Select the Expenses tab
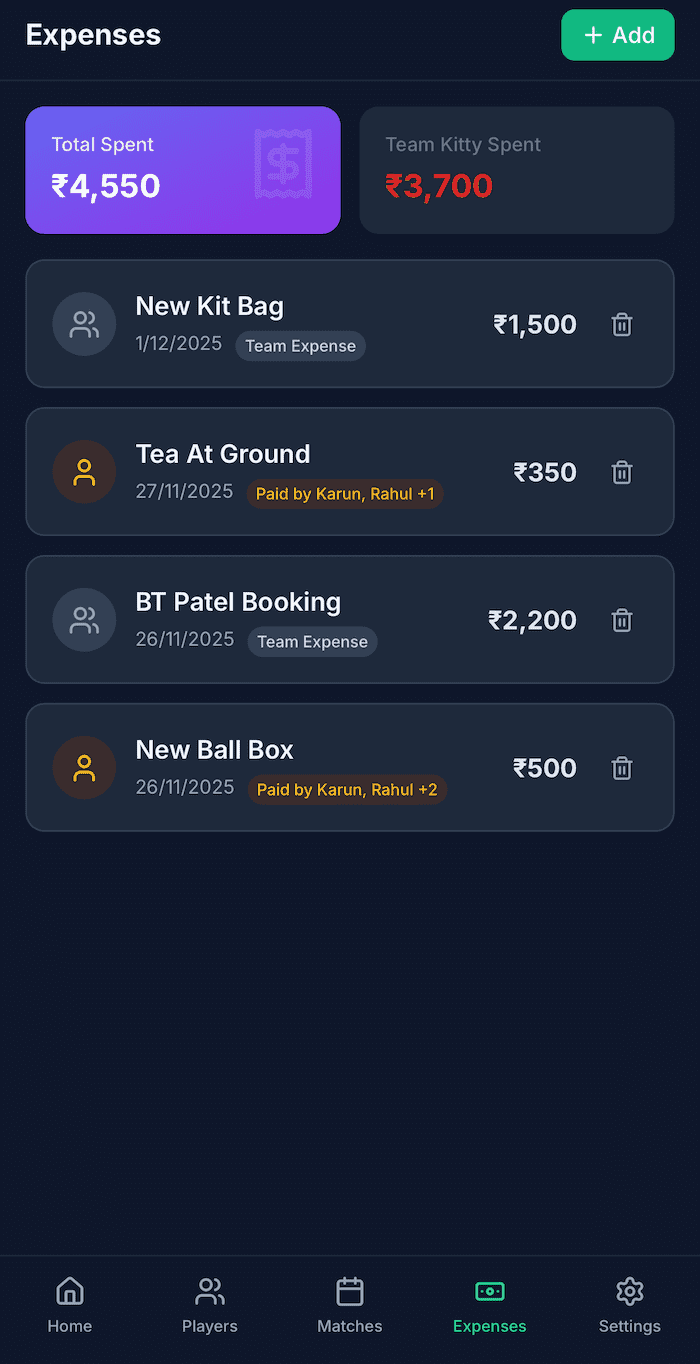This screenshot has height=1364, width=700. tap(490, 1305)
